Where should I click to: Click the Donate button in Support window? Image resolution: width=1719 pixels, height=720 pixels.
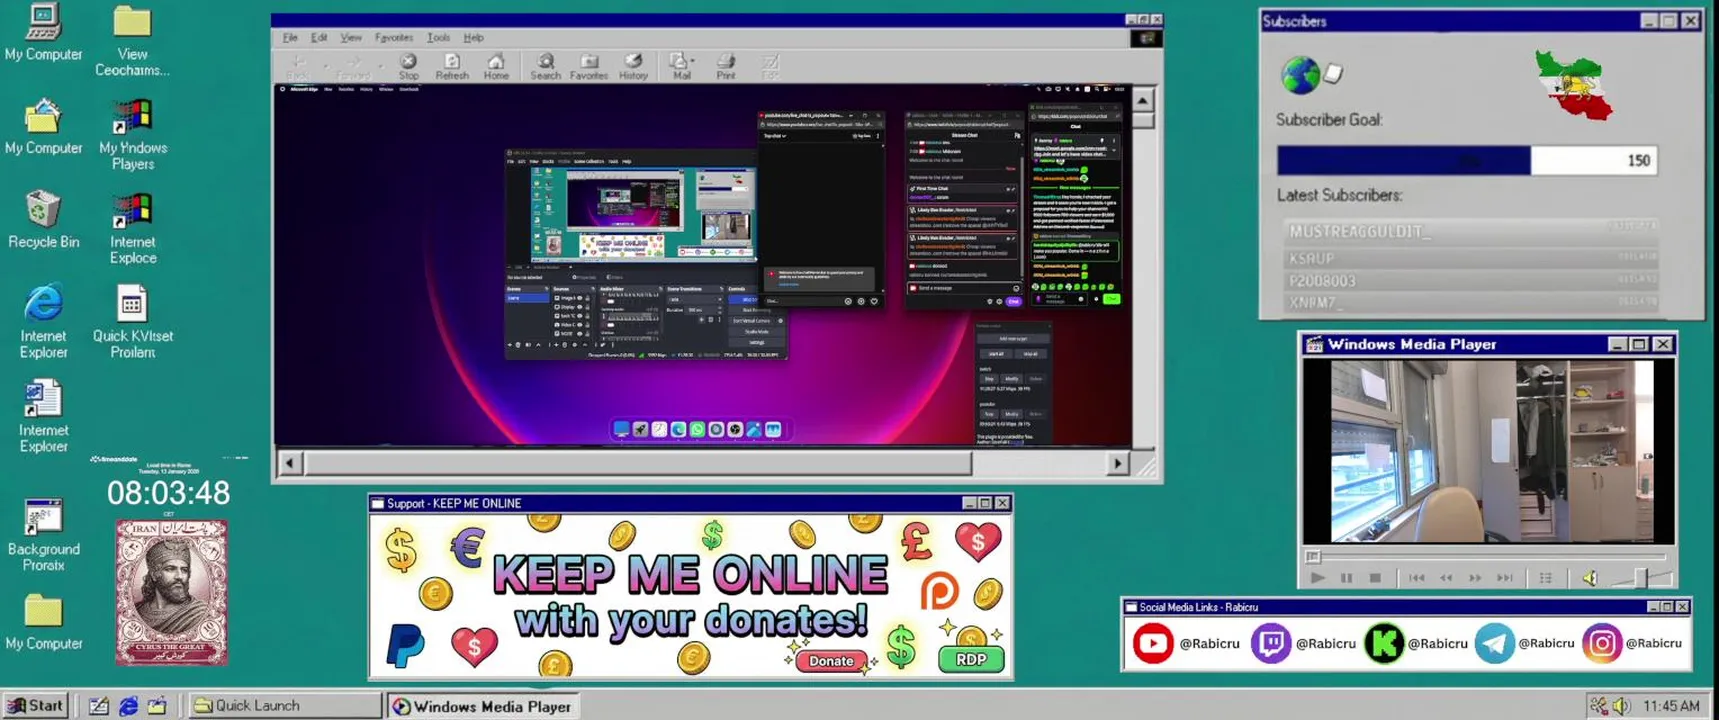pyautogui.click(x=831, y=661)
